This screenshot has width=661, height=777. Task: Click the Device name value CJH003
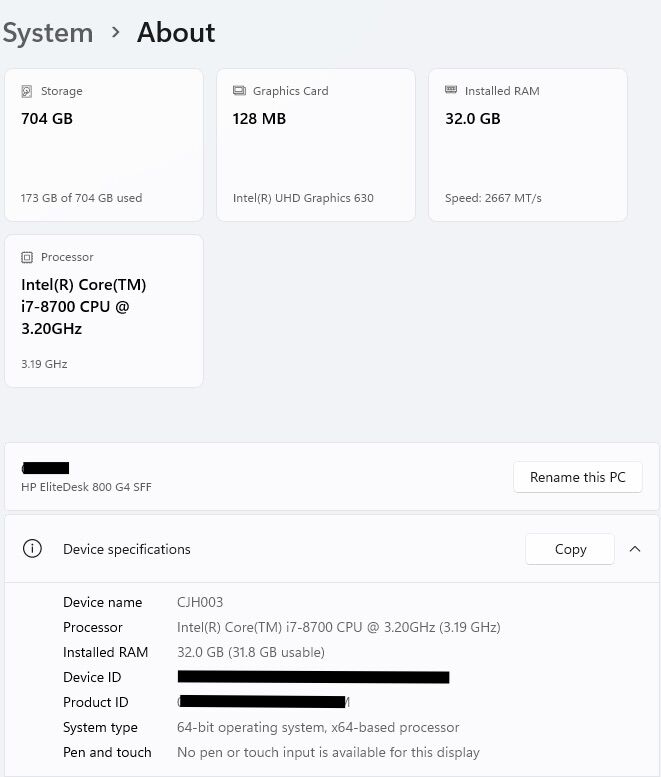(200, 602)
